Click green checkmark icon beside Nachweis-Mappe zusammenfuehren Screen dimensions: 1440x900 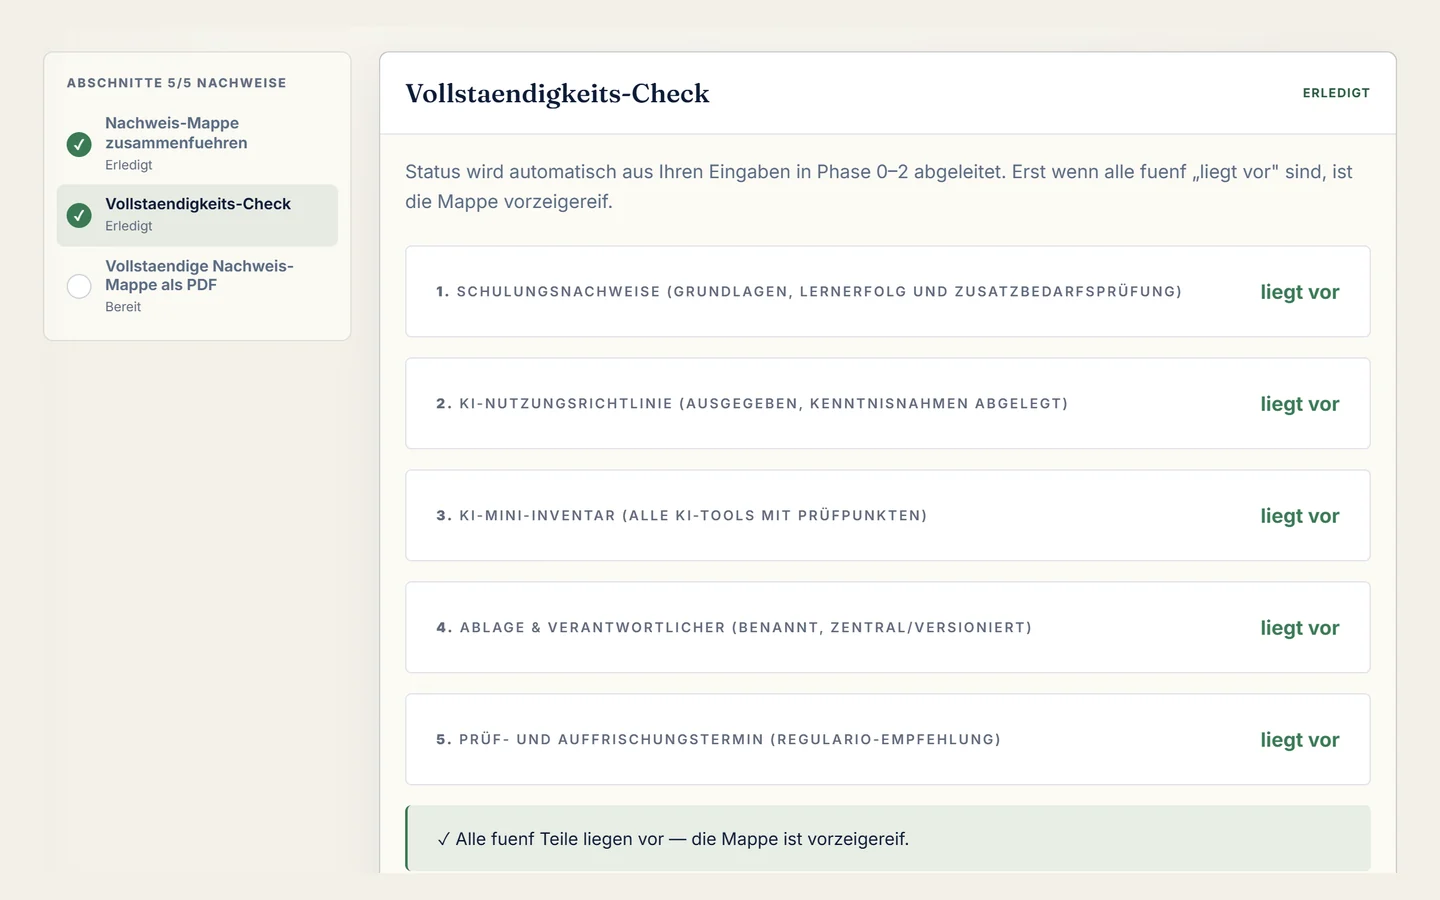click(x=79, y=144)
